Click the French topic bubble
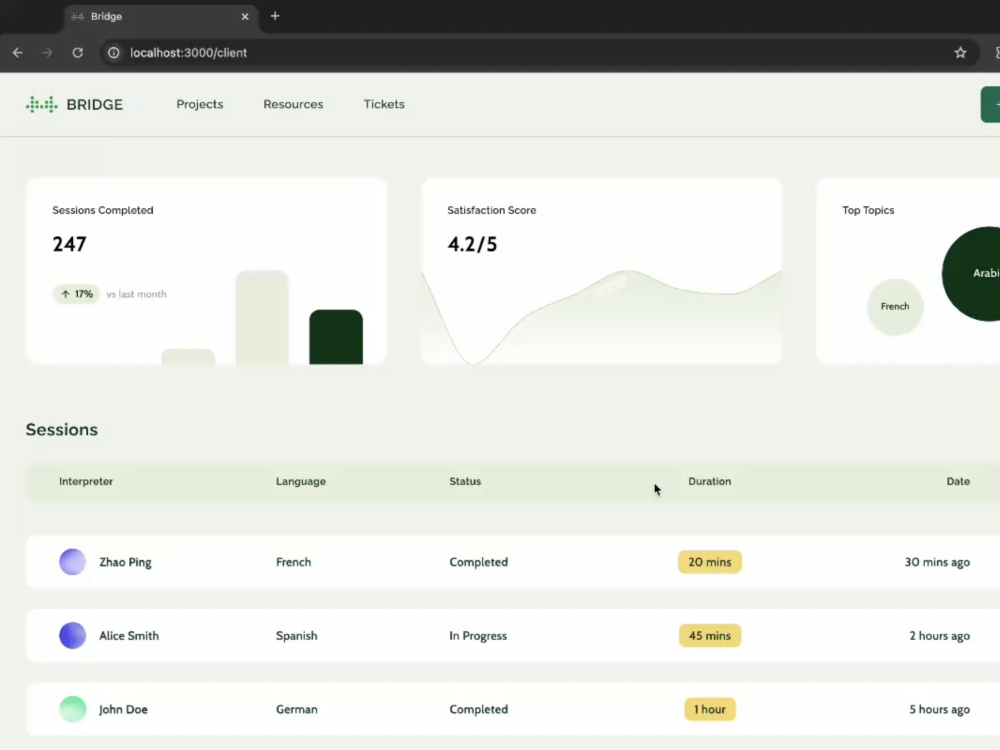This screenshot has width=1000, height=750. [895, 307]
